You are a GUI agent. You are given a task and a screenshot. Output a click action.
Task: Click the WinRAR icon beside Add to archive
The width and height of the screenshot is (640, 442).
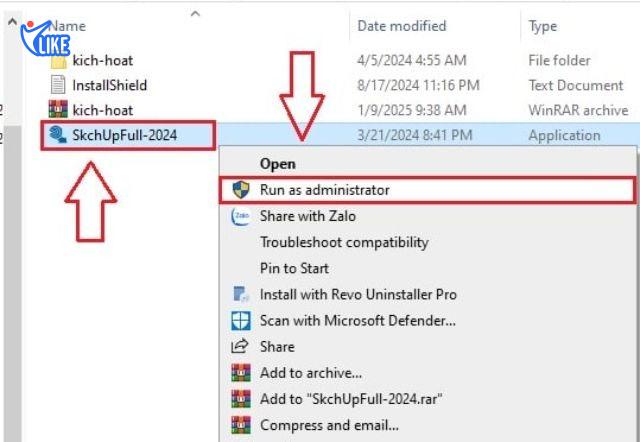click(x=240, y=373)
